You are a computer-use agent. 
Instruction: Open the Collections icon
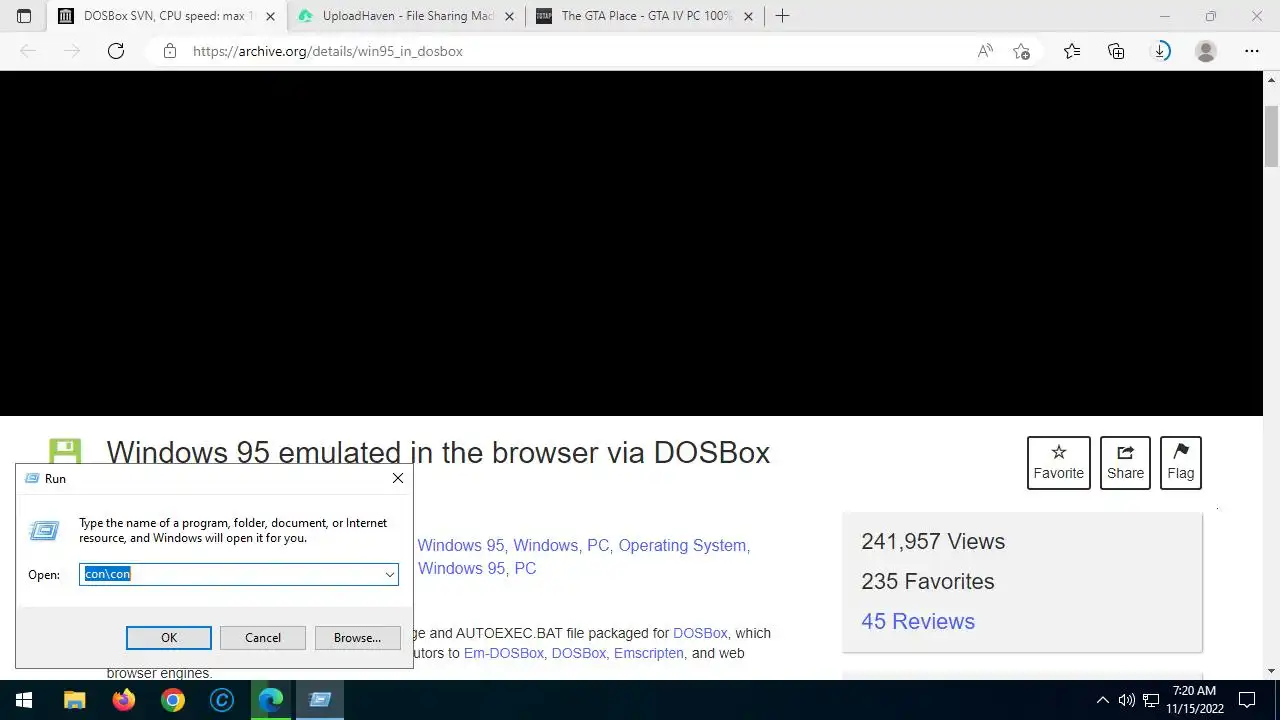[x=1116, y=51]
